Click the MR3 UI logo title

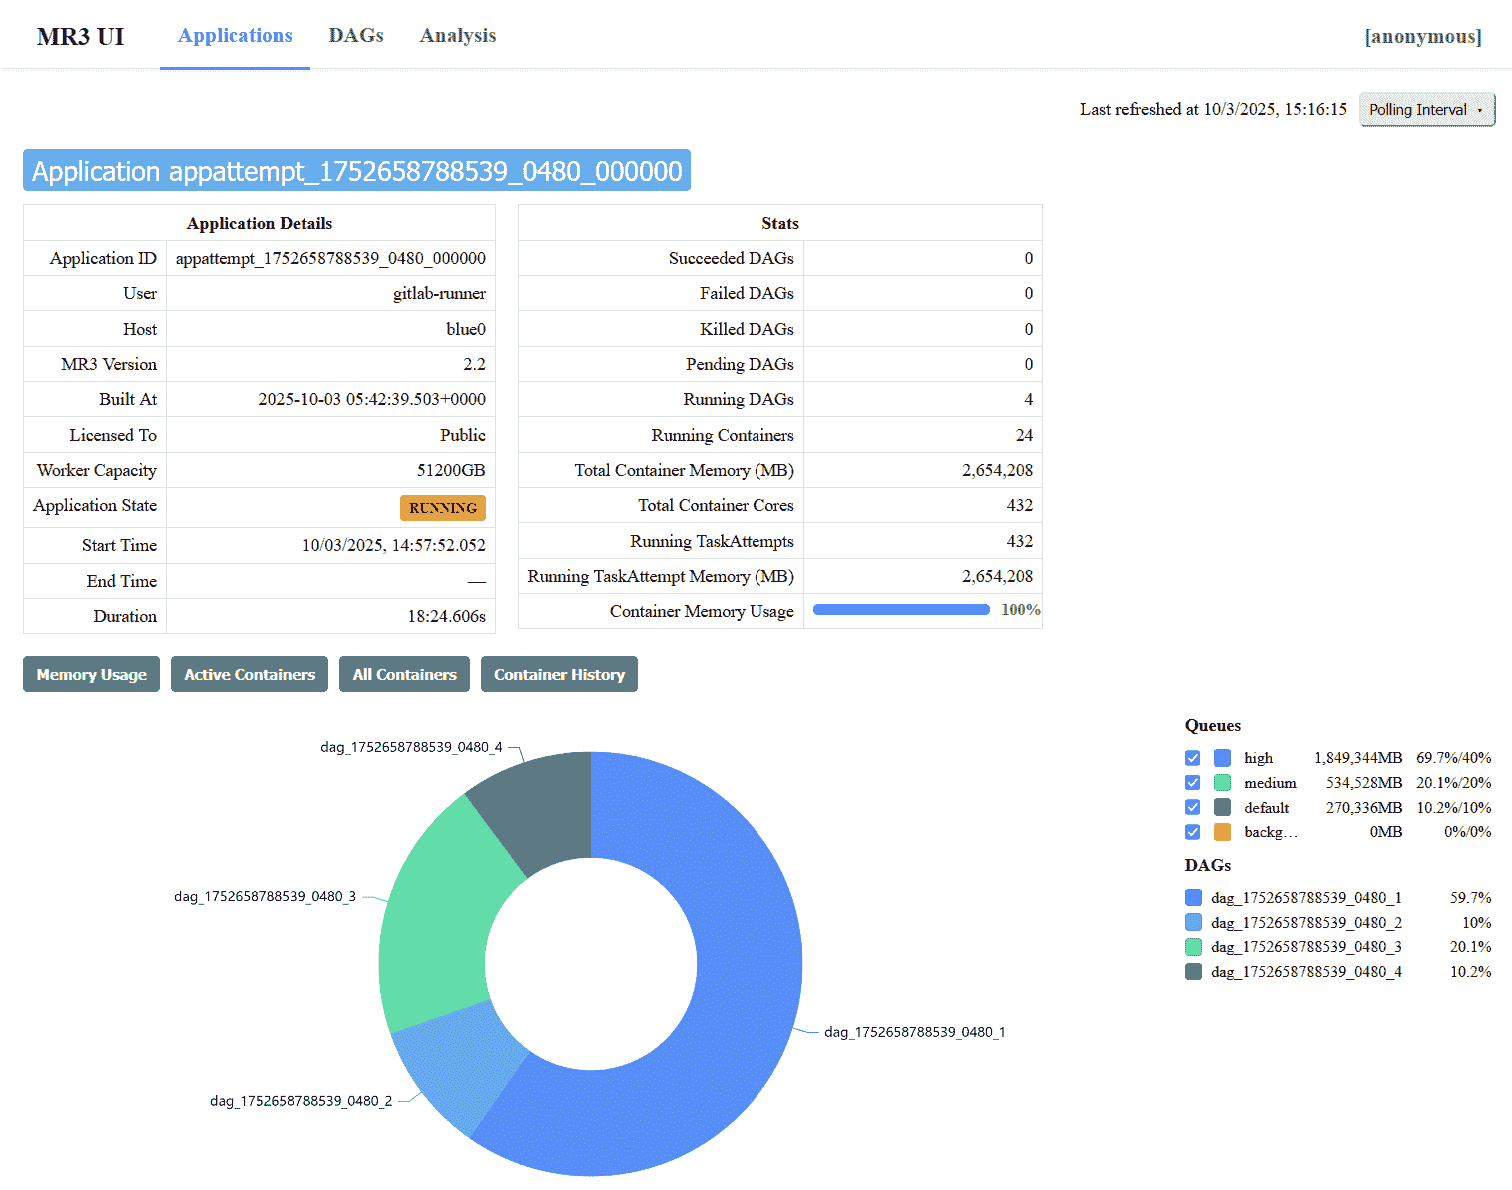click(x=81, y=37)
